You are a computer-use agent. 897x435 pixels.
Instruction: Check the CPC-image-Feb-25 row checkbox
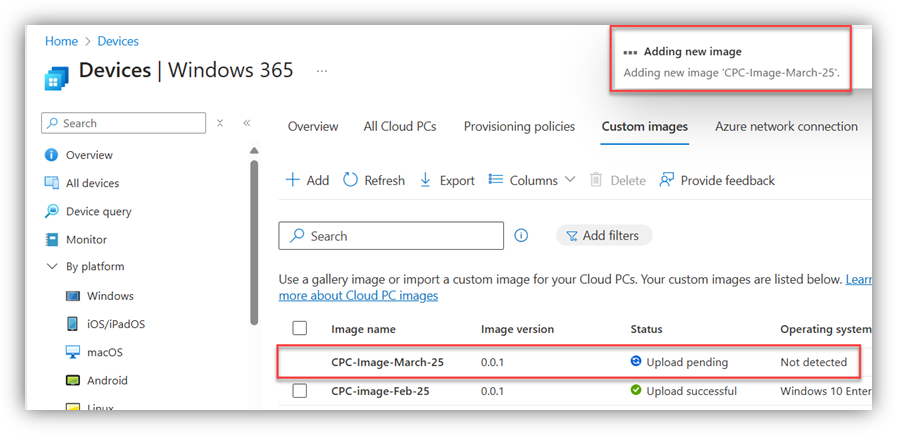pos(299,391)
